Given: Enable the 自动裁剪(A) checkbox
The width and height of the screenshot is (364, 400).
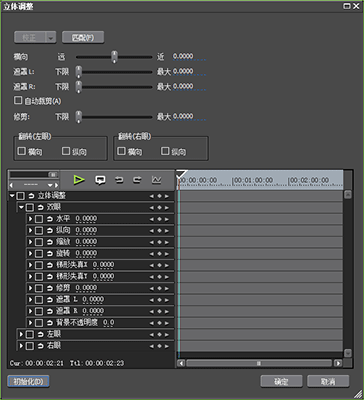Looking at the screenshot, I should 18,100.
